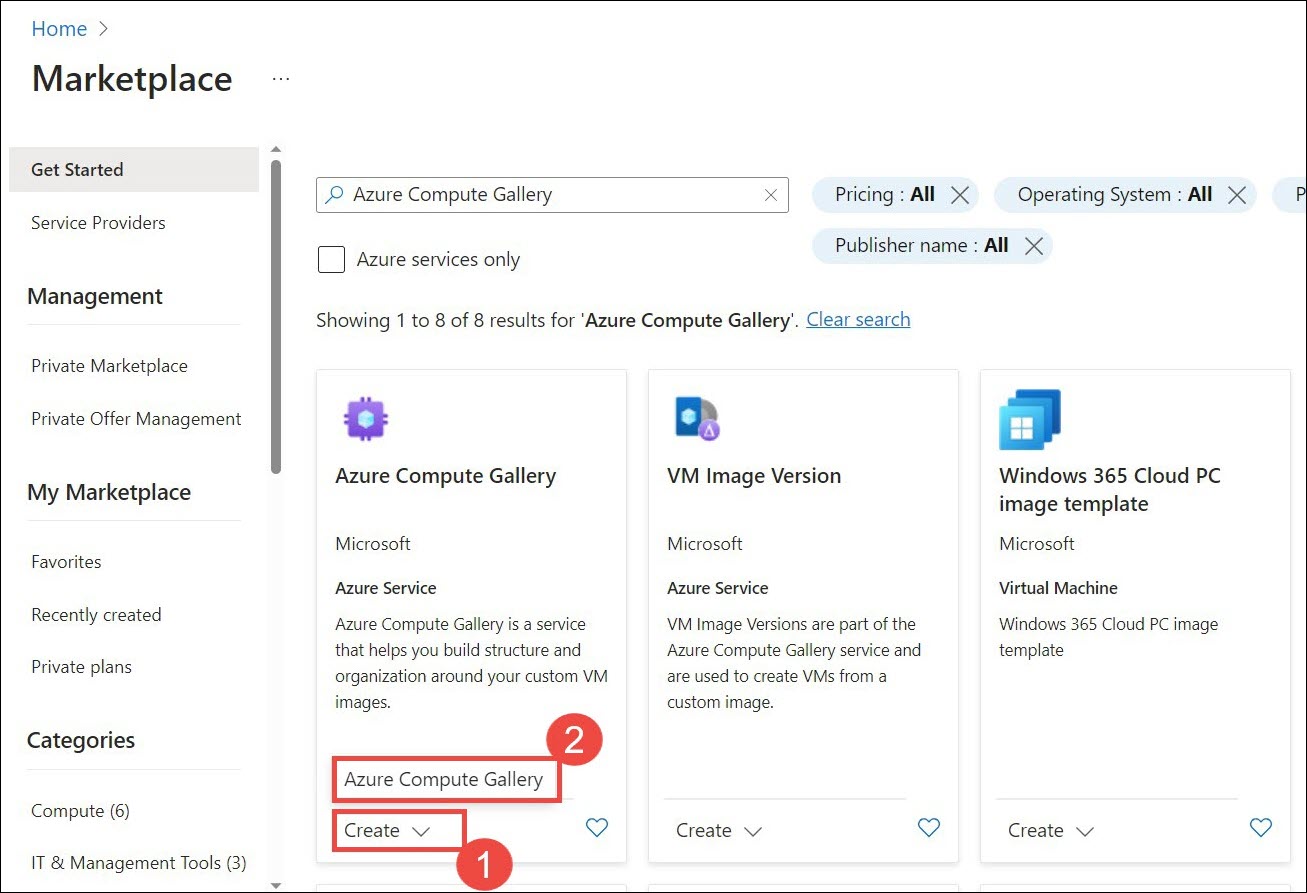Click the Home breadcrumb link
The width and height of the screenshot is (1307, 893).
click(59, 29)
